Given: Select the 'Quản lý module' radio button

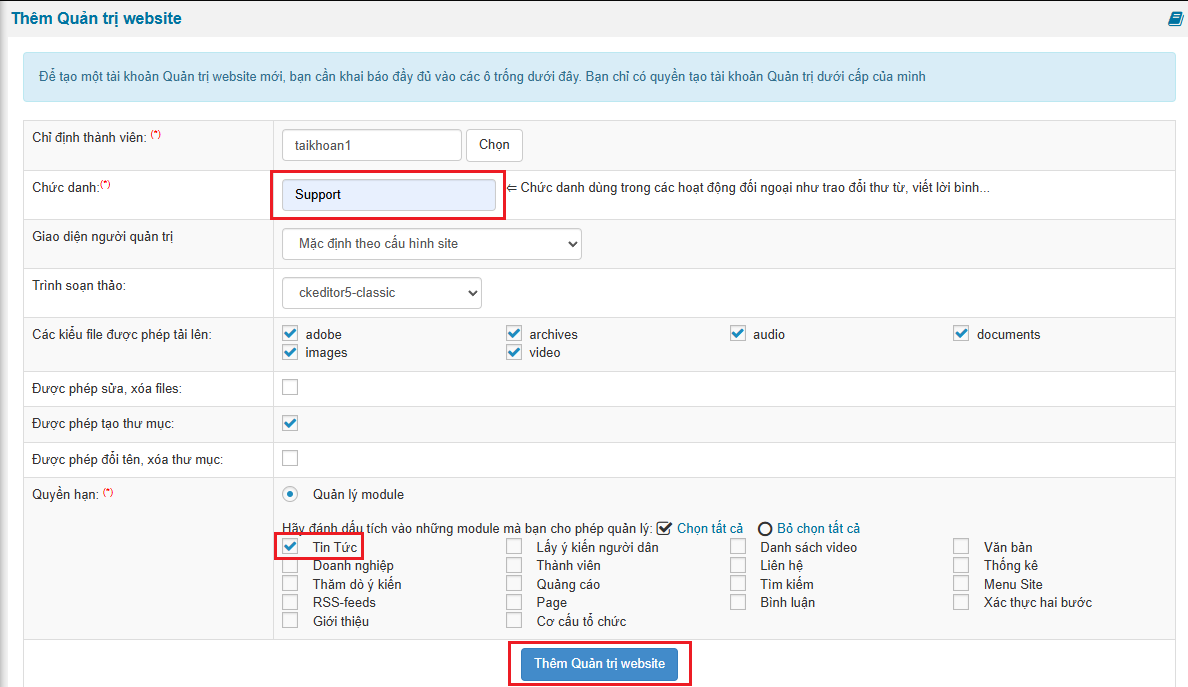Looking at the screenshot, I should tap(290, 494).
